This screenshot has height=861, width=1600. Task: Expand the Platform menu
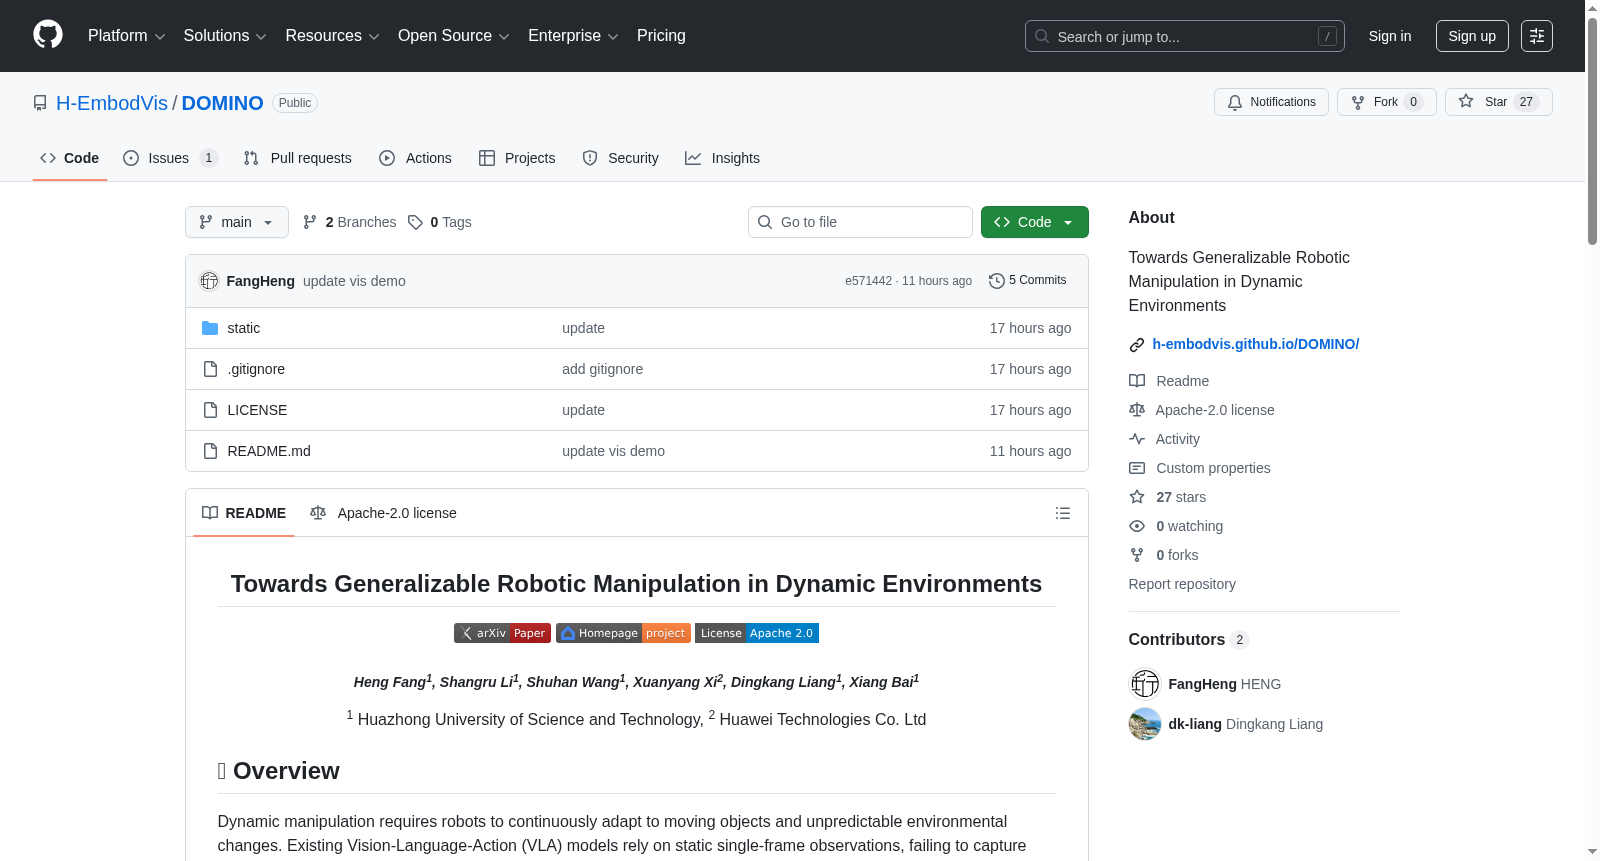(x=126, y=36)
